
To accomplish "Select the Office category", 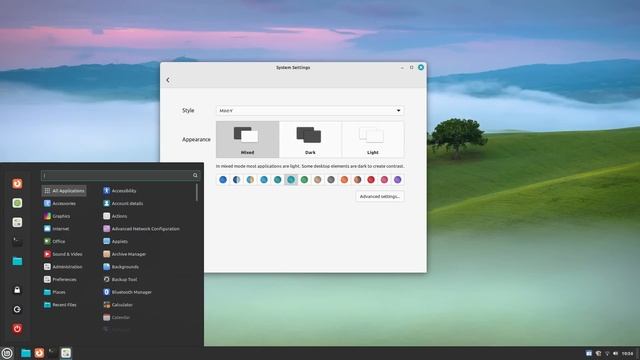I will coord(54,241).
